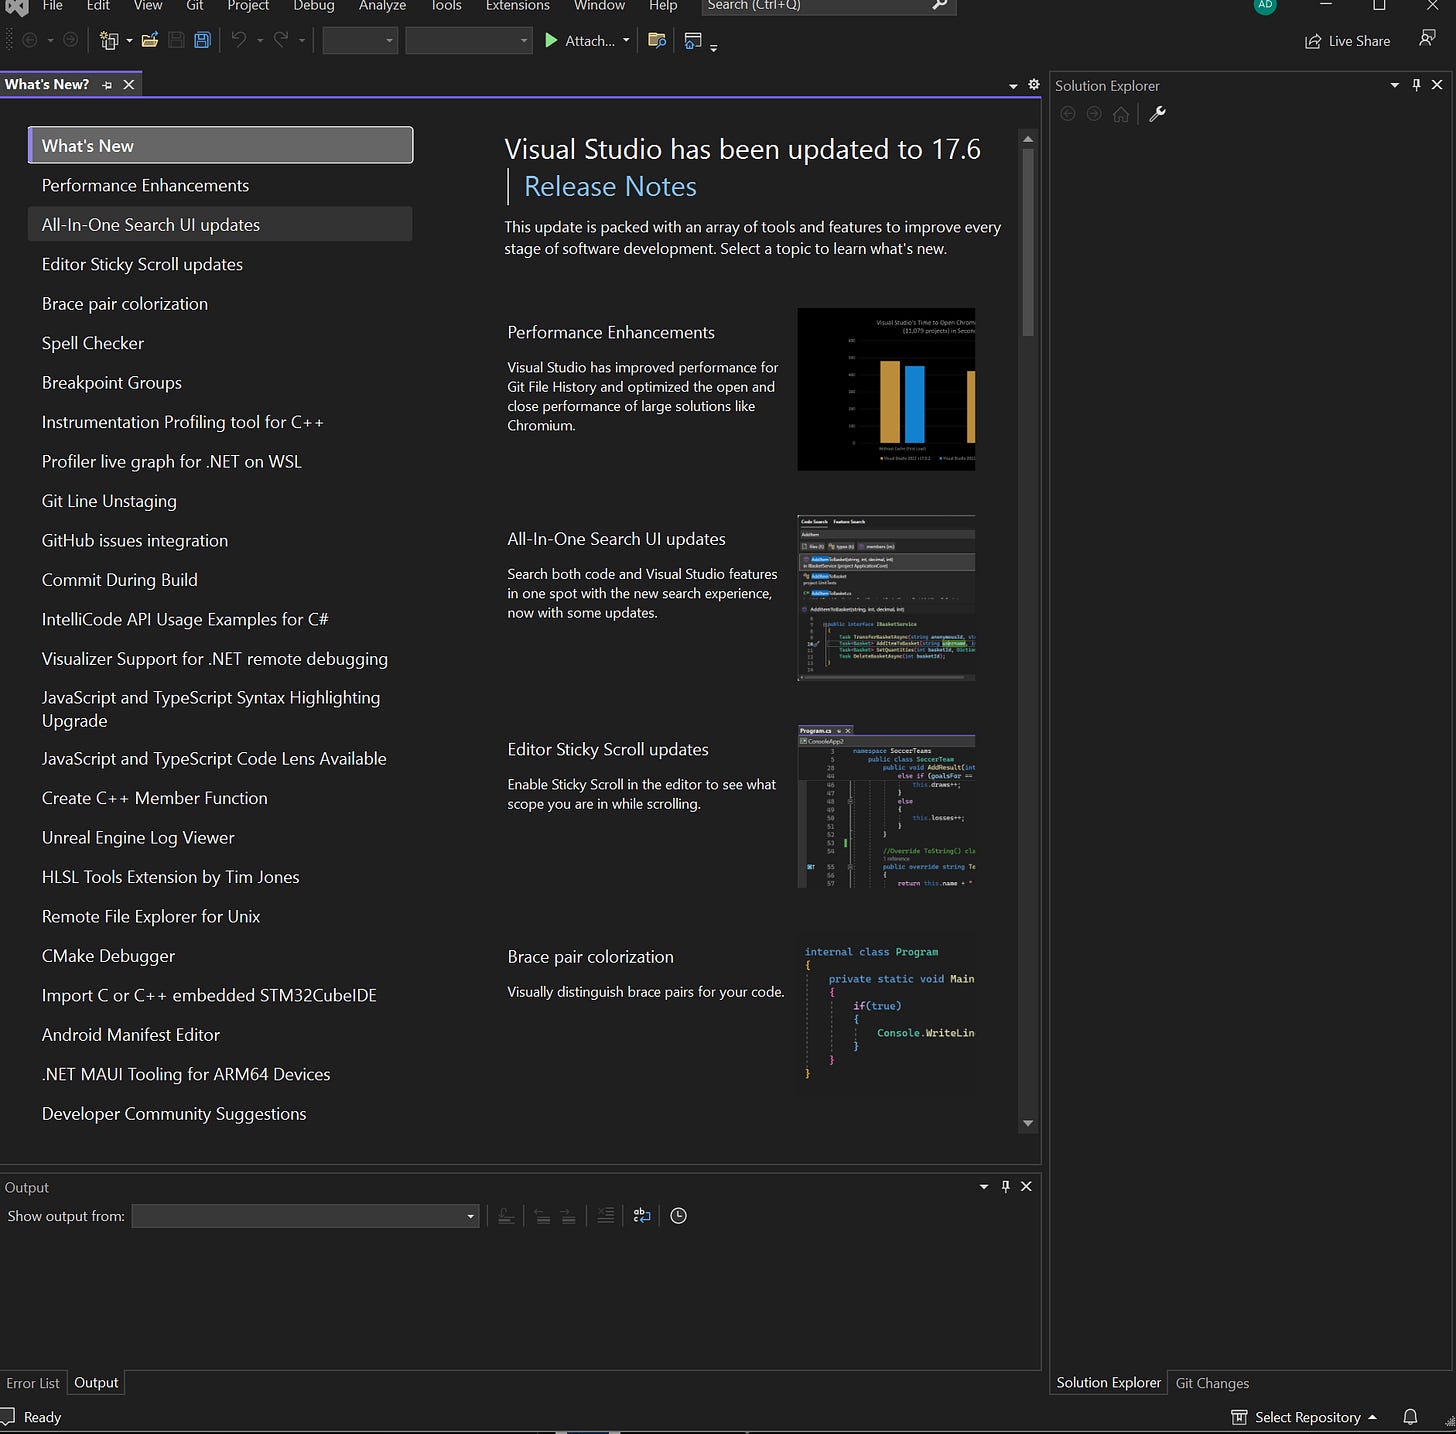The height and width of the screenshot is (1434, 1456).
Task: Select Developer Community Suggestions topic
Action: tap(220, 1114)
